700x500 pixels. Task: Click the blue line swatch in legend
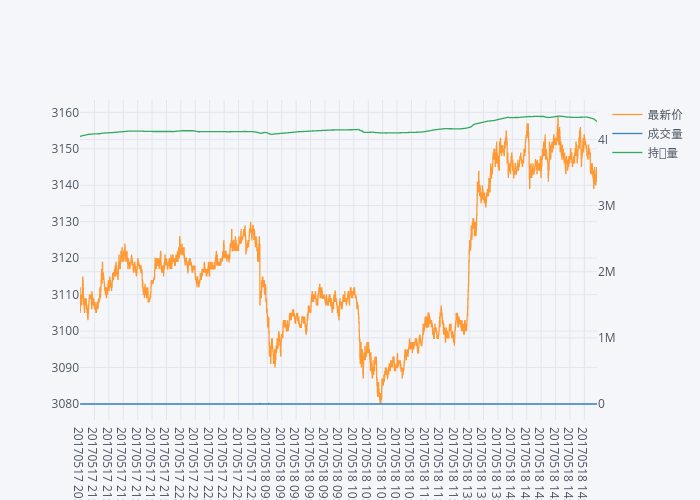tap(627, 134)
